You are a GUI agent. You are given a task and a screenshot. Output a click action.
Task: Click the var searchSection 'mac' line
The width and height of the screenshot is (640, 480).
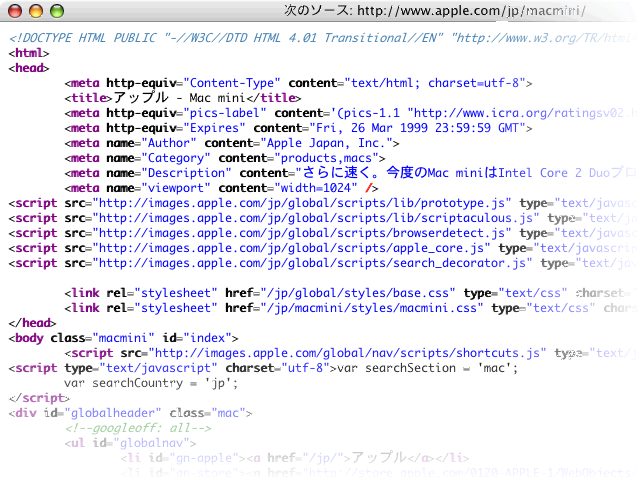264,368
